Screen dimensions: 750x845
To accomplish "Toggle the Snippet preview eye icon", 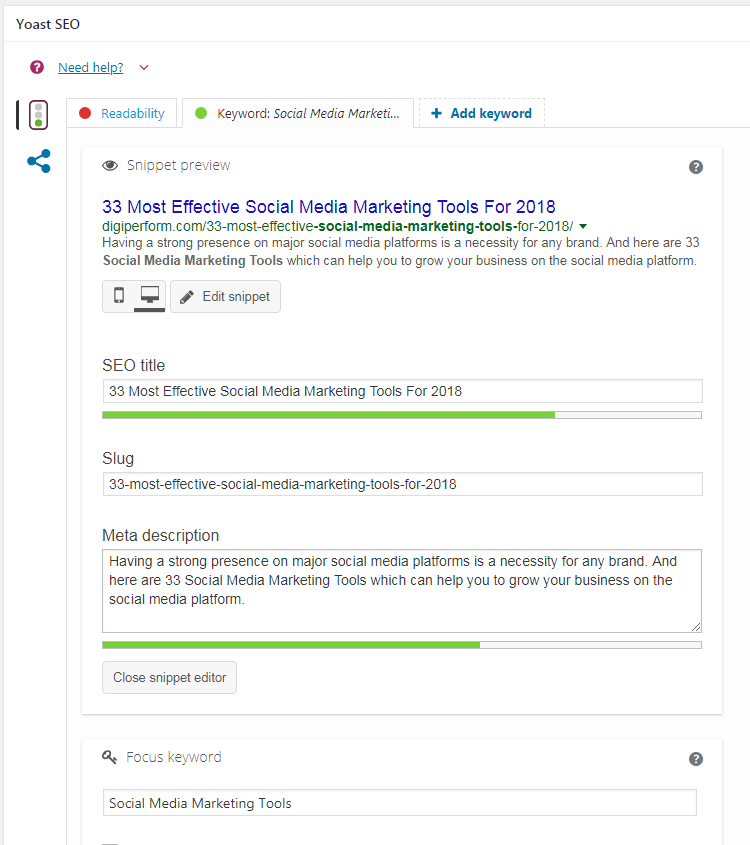I will point(110,165).
